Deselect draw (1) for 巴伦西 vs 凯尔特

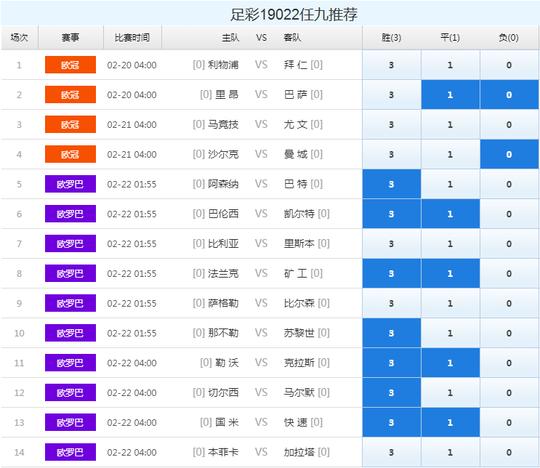point(450,214)
